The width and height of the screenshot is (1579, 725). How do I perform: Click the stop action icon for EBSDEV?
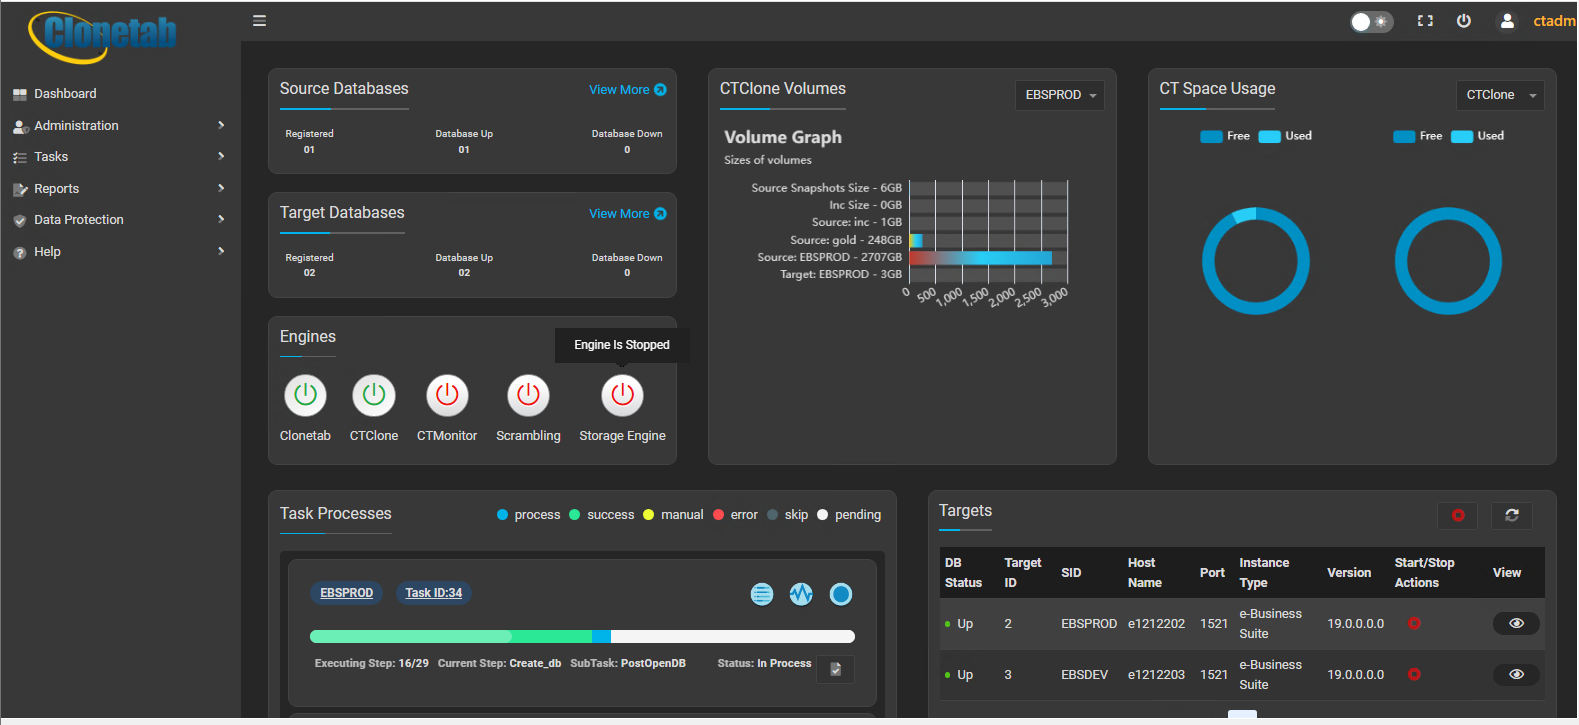1414,674
